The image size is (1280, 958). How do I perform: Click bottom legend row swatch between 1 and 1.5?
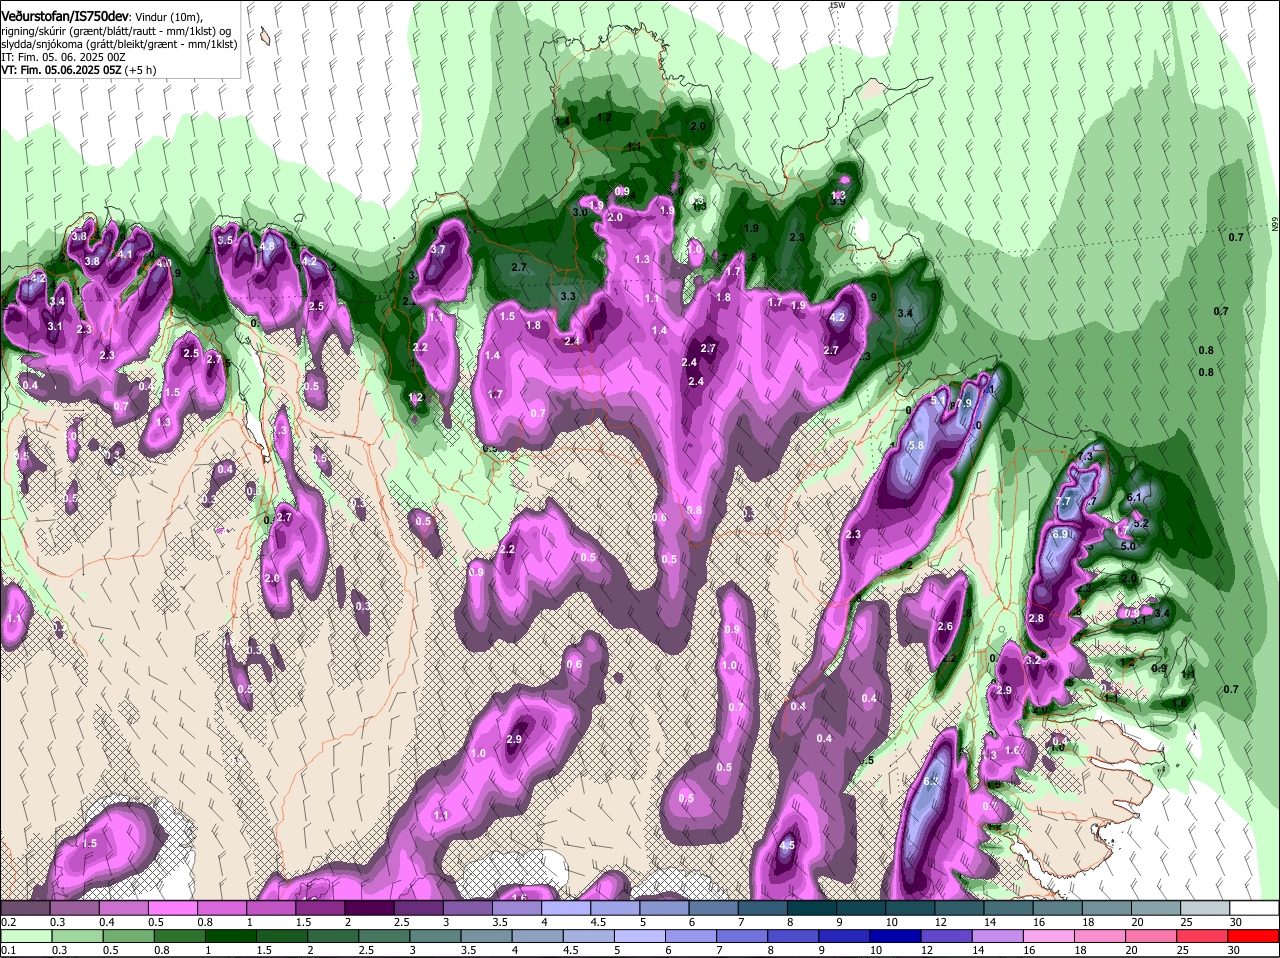click(x=231, y=936)
